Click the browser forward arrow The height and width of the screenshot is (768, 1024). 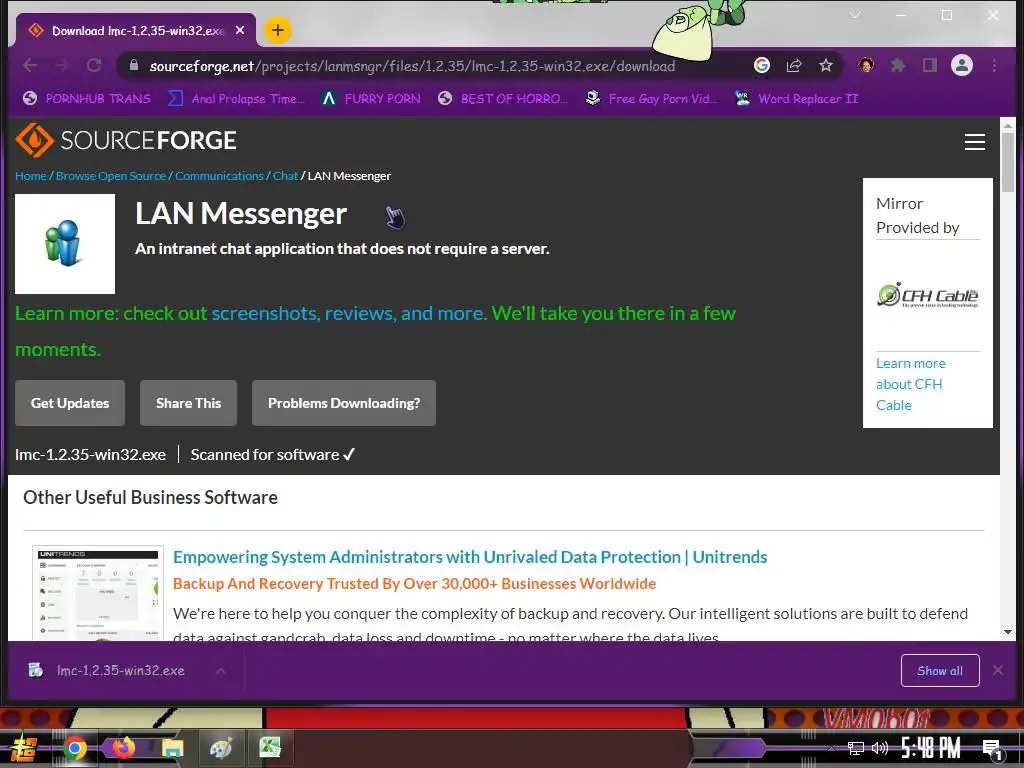point(62,65)
